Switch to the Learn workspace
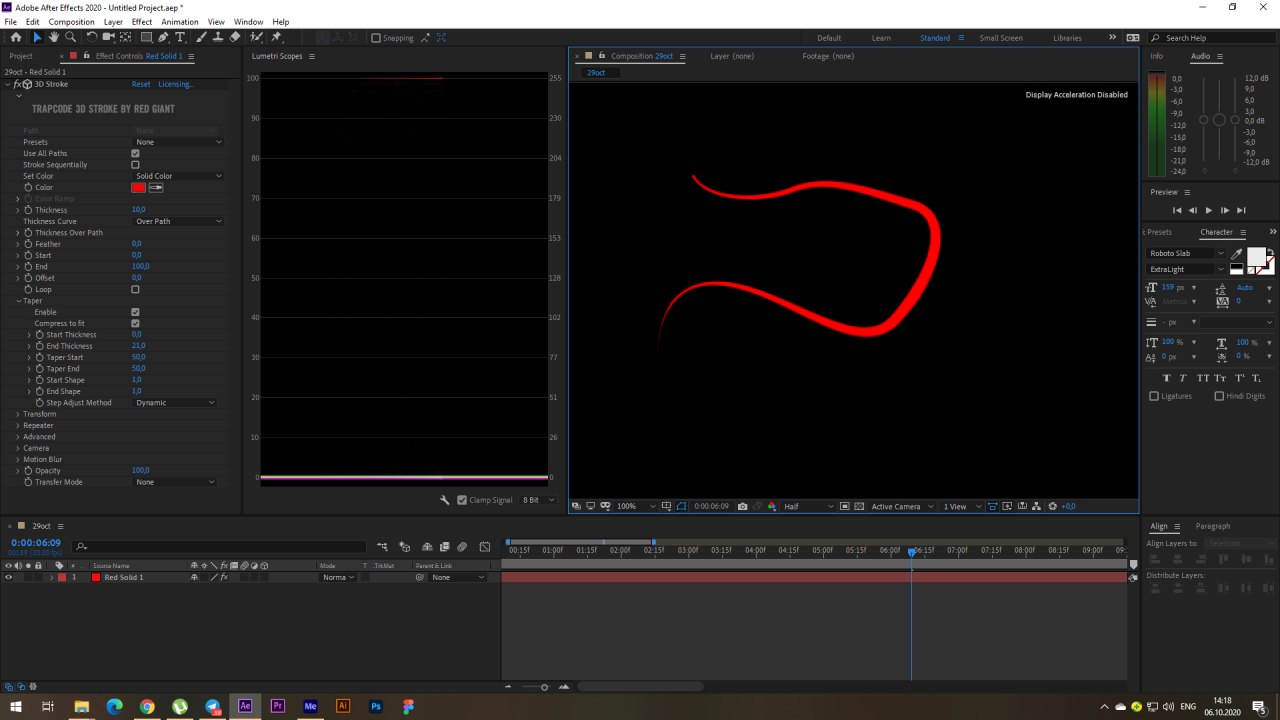This screenshot has height=720, width=1280. [x=881, y=38]
